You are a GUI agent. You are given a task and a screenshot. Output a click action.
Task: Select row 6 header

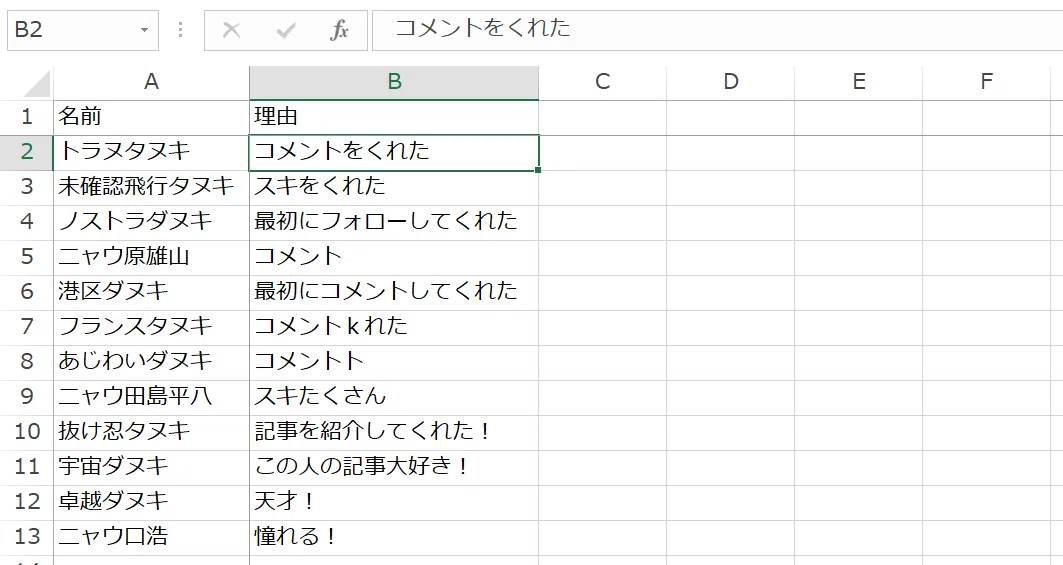click(x=26, y=292)
